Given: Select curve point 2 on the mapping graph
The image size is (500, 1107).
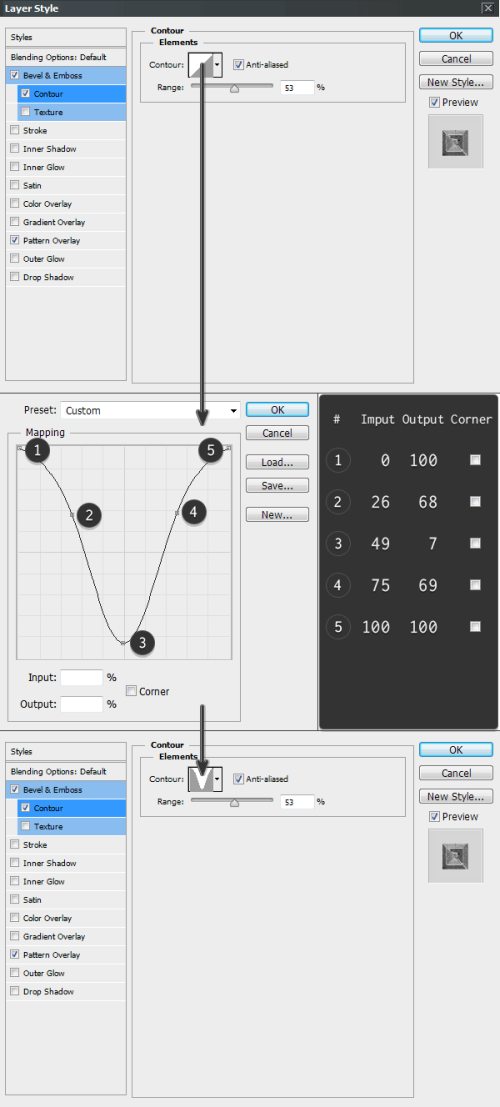Looking at the screenshot, I should tap(73, 516).
